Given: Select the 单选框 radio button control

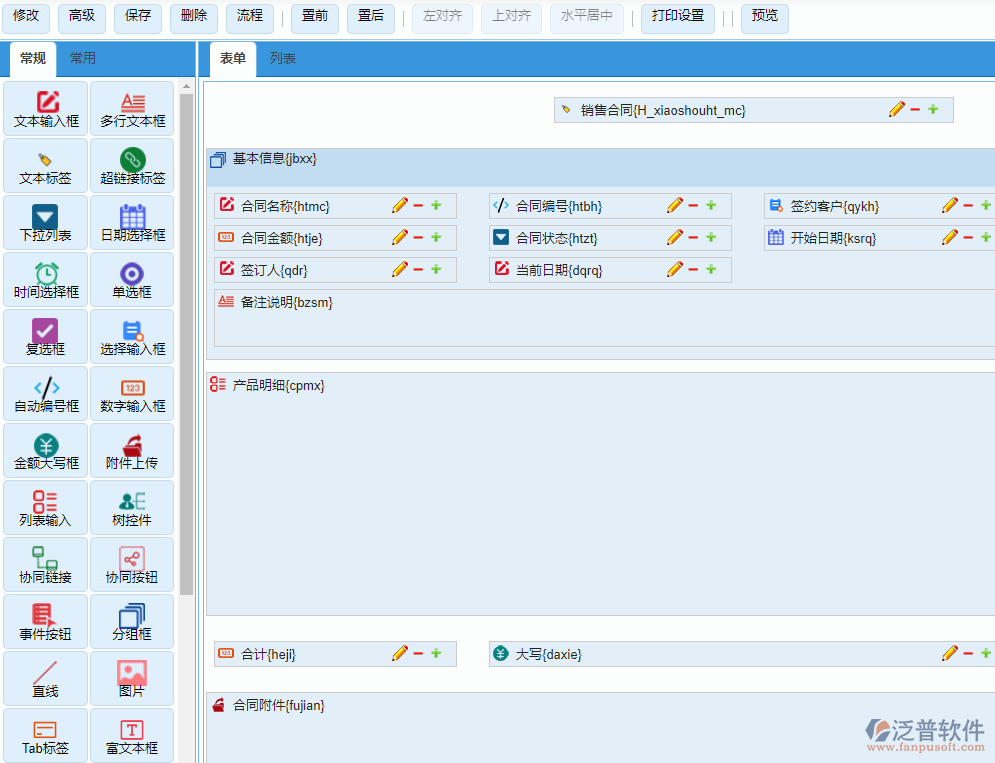Looking at the screenshot, I should (x=132, y=280).
